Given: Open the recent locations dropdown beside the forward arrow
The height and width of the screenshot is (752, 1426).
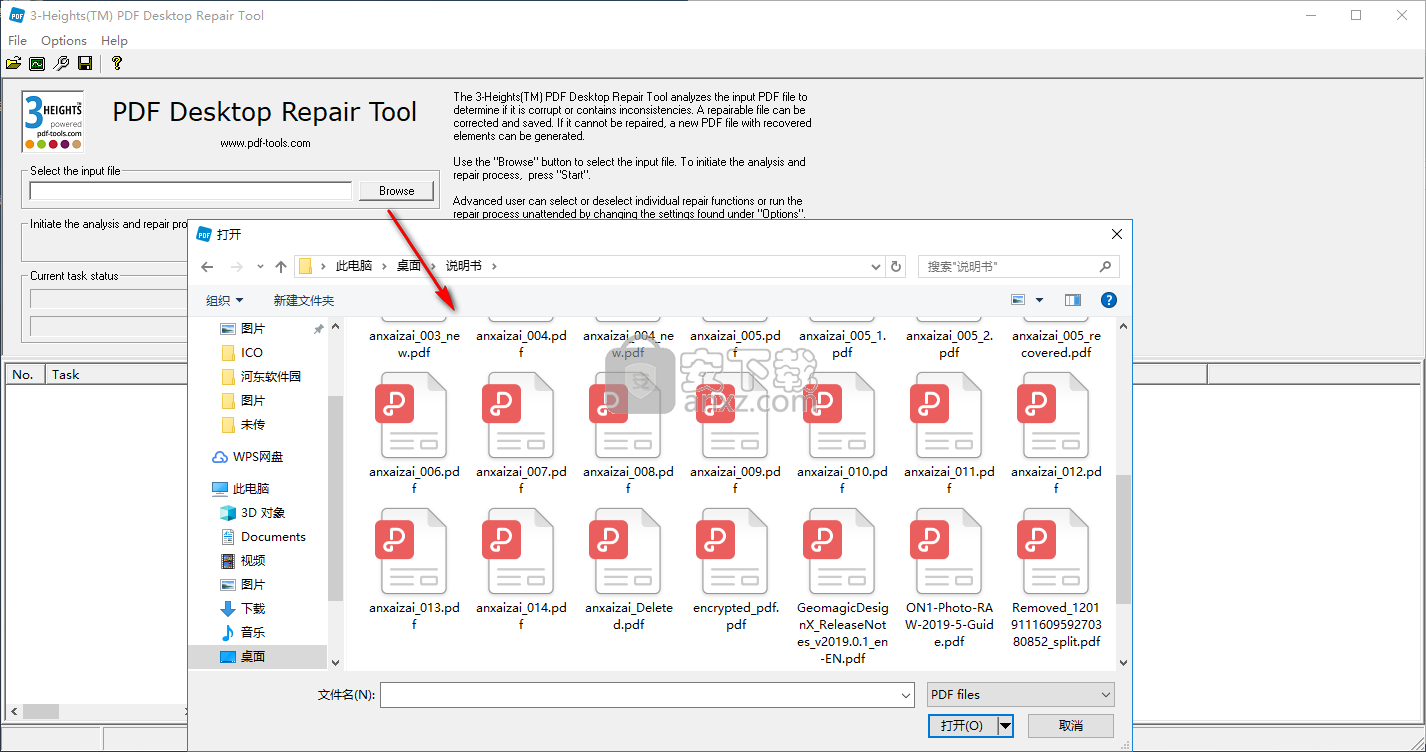Looking at the screenshot, I should pyautogui.click(x=260, y=267).
